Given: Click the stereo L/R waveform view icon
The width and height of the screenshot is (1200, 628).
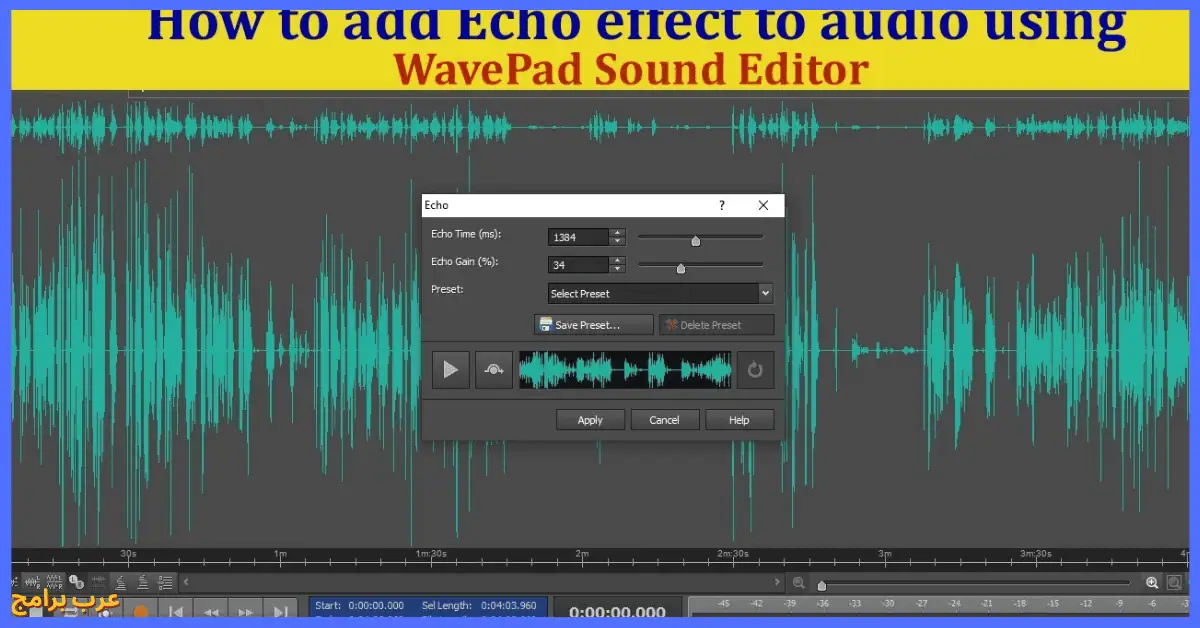Looking at the screenshot, I should pyautogui.click(x=32, y=581).
